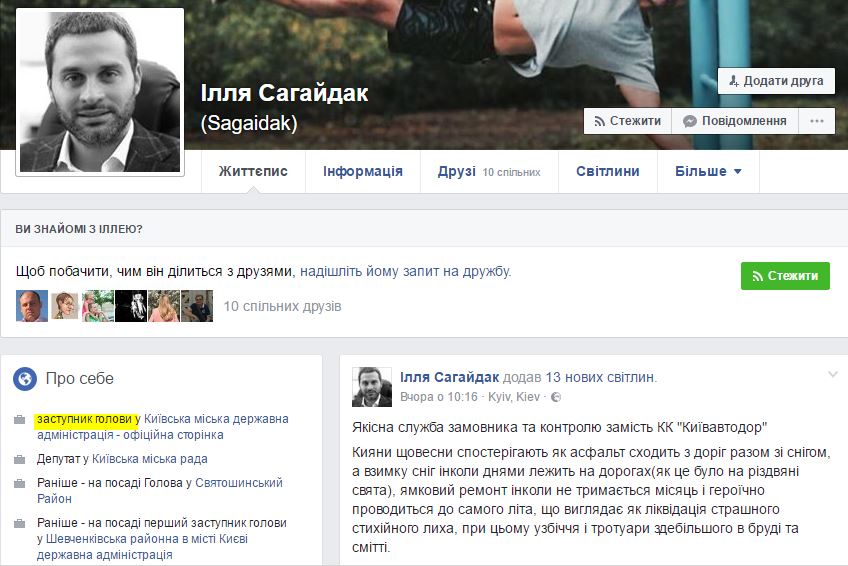Viewport: 848px width, 566px height.
Task: Click the globe icon beside Про себе
Action: click(25, 379)
